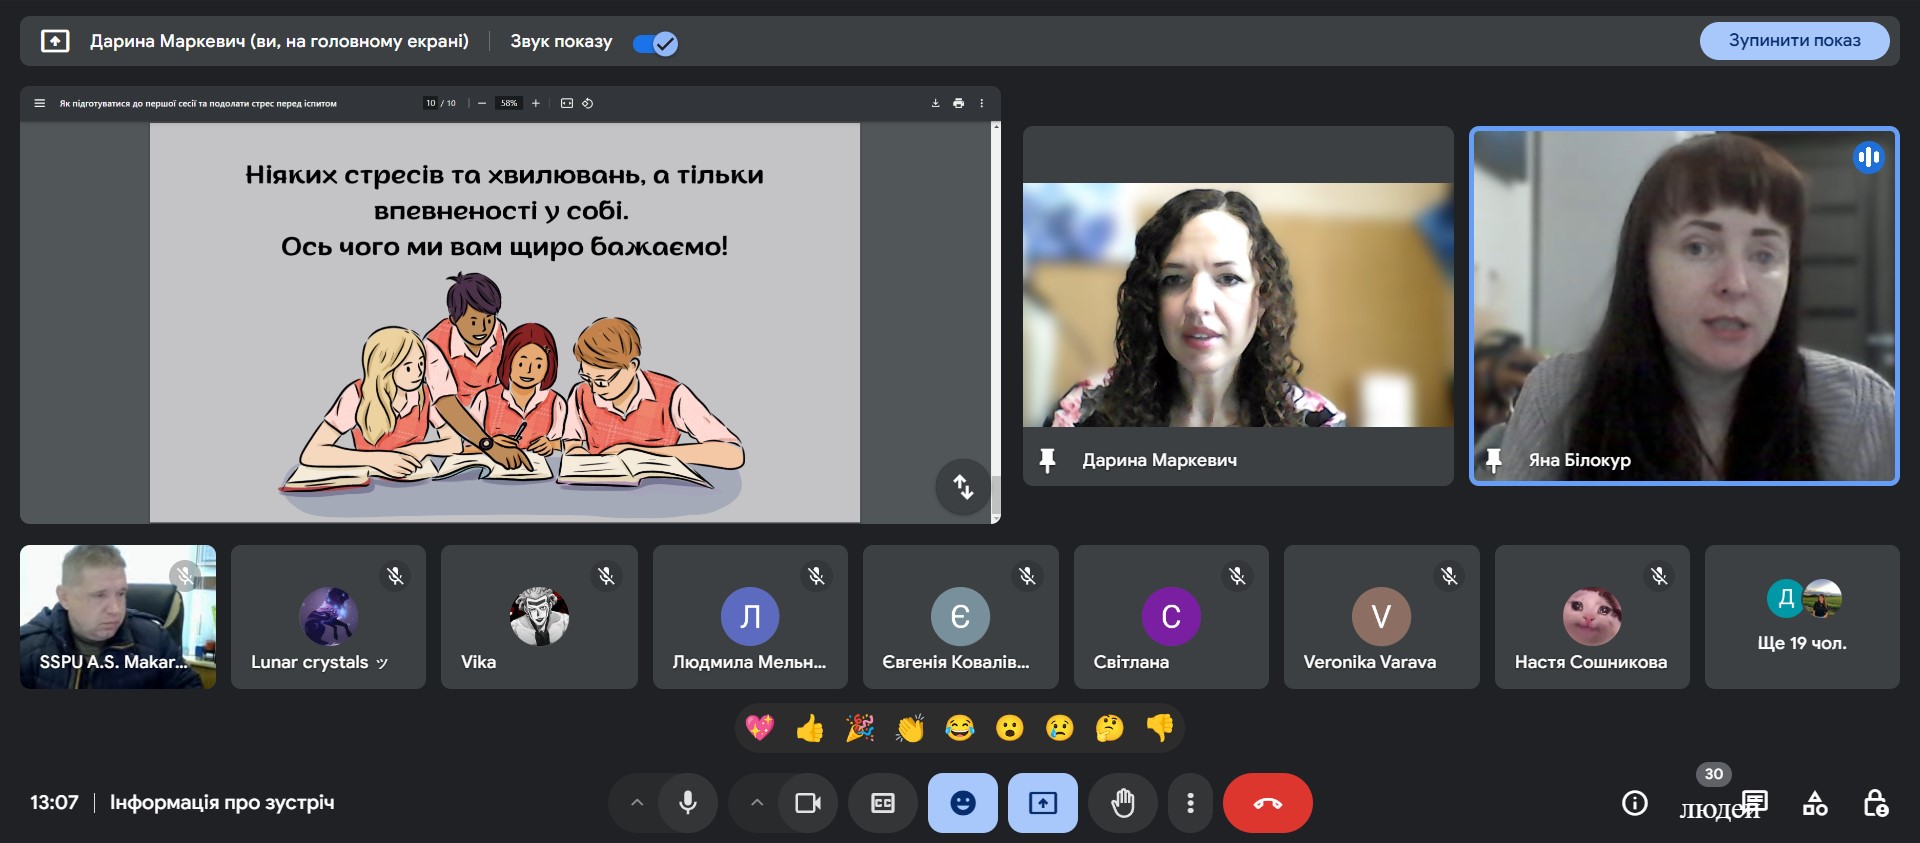This screenshot has height=843, width=1920.
Task: Print the PDF document
Action: tap(958, 103)
